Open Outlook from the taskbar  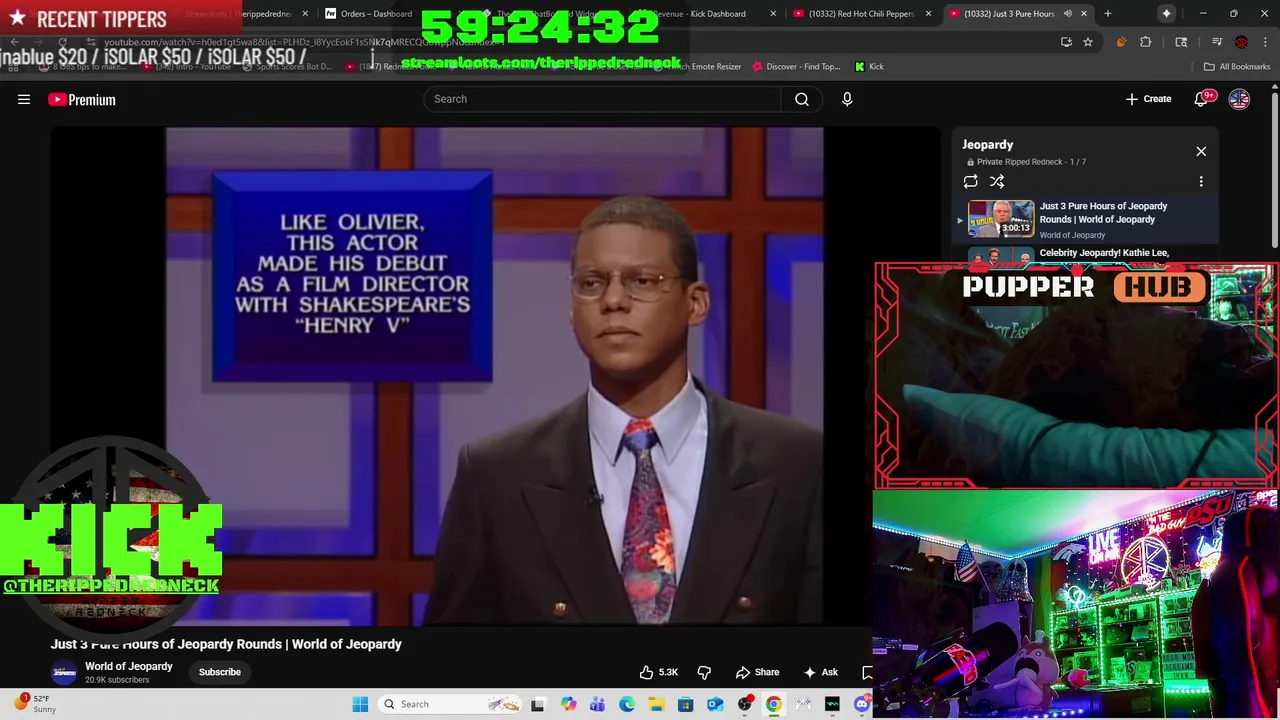coord(715,704)
